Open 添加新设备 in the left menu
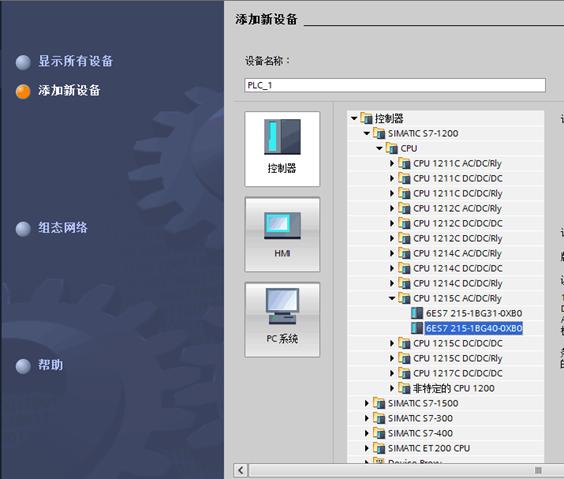Screen dimensions: 564x479 (x=69, y=90)
